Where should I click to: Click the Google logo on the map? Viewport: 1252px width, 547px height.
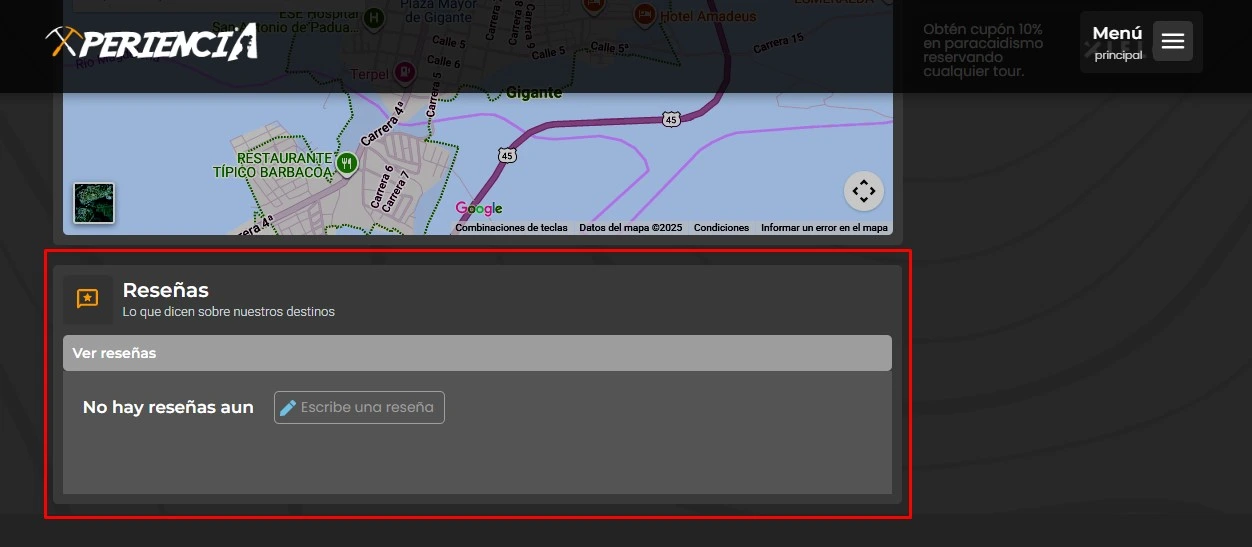(479, 209)
